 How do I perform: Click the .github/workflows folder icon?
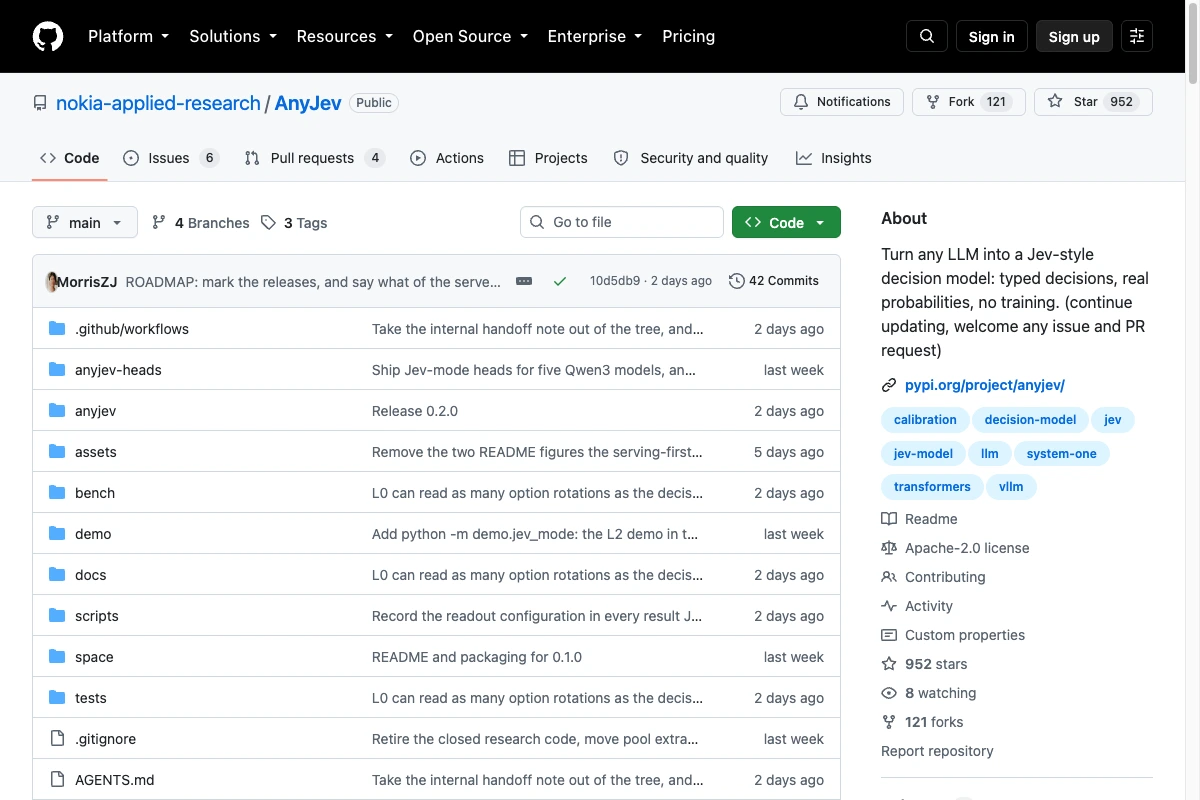tap(57, 329)
